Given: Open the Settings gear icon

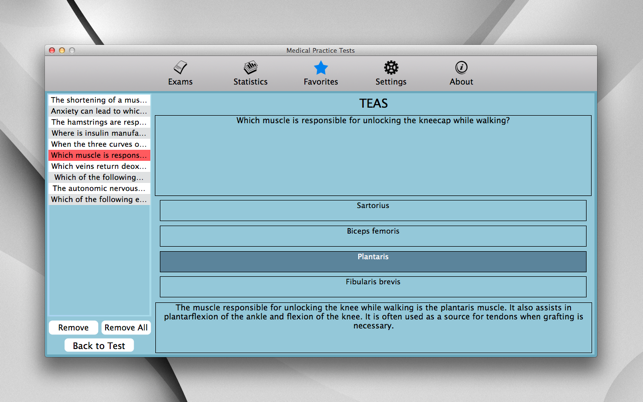Looking at the screenshot, I should [x=391, y=67].
